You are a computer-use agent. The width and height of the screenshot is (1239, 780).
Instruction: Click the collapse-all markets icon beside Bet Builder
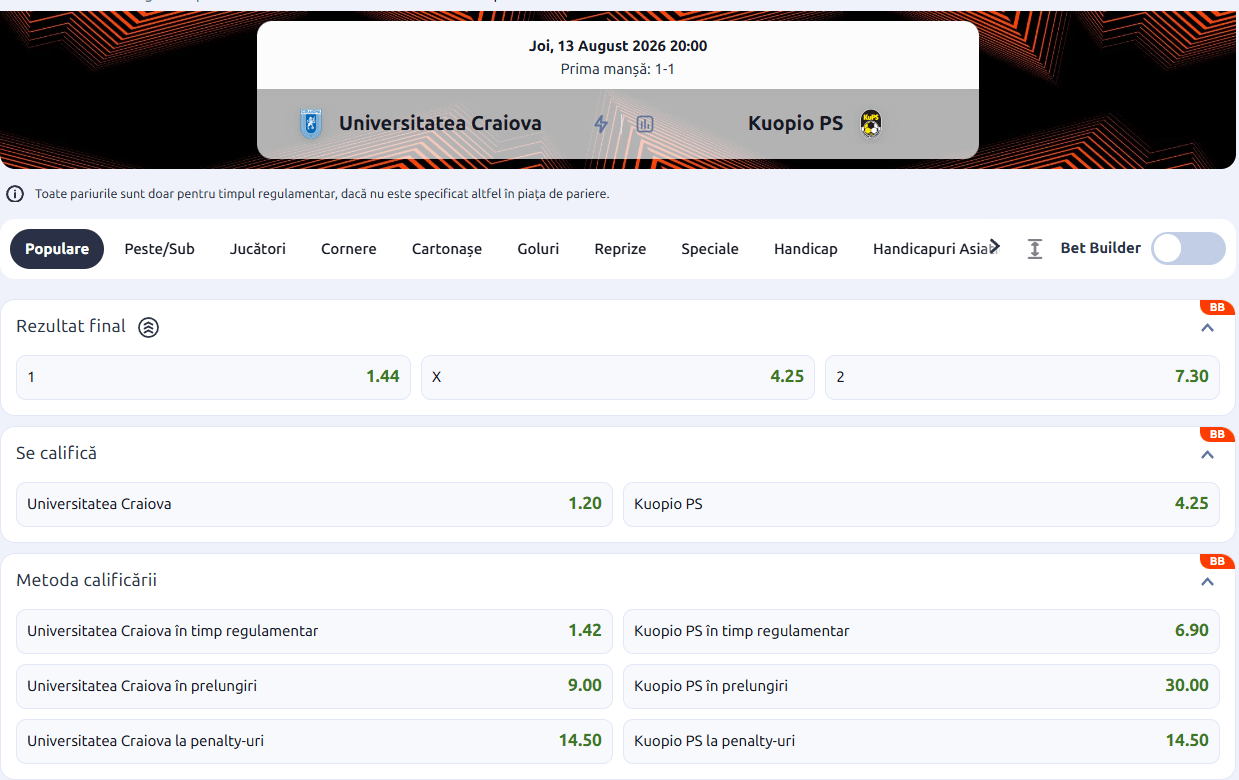[1035, 249]
